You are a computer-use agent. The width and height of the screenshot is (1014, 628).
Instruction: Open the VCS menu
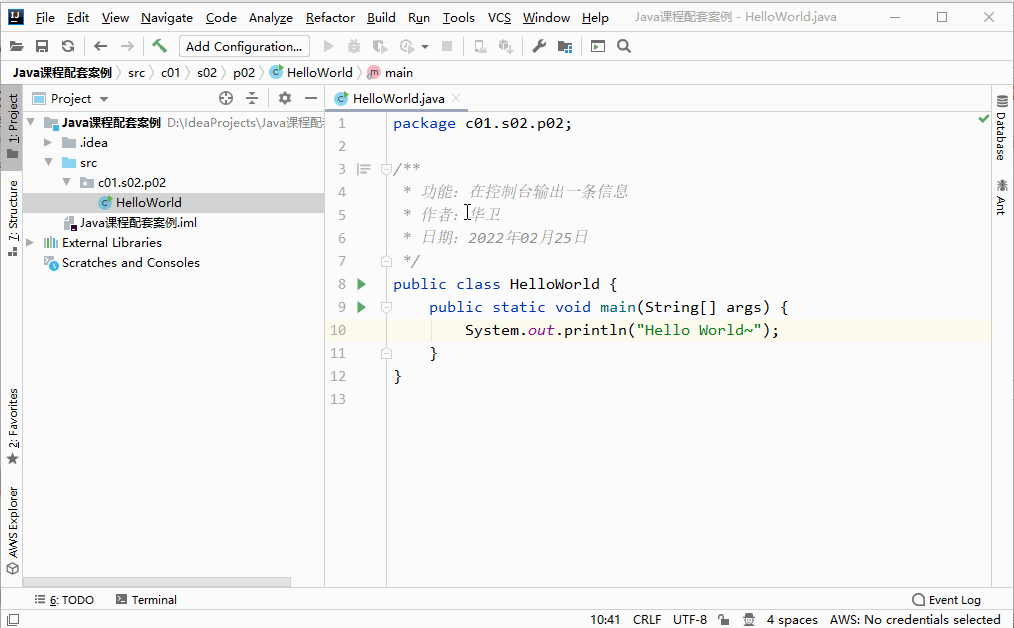coord(499,17)
